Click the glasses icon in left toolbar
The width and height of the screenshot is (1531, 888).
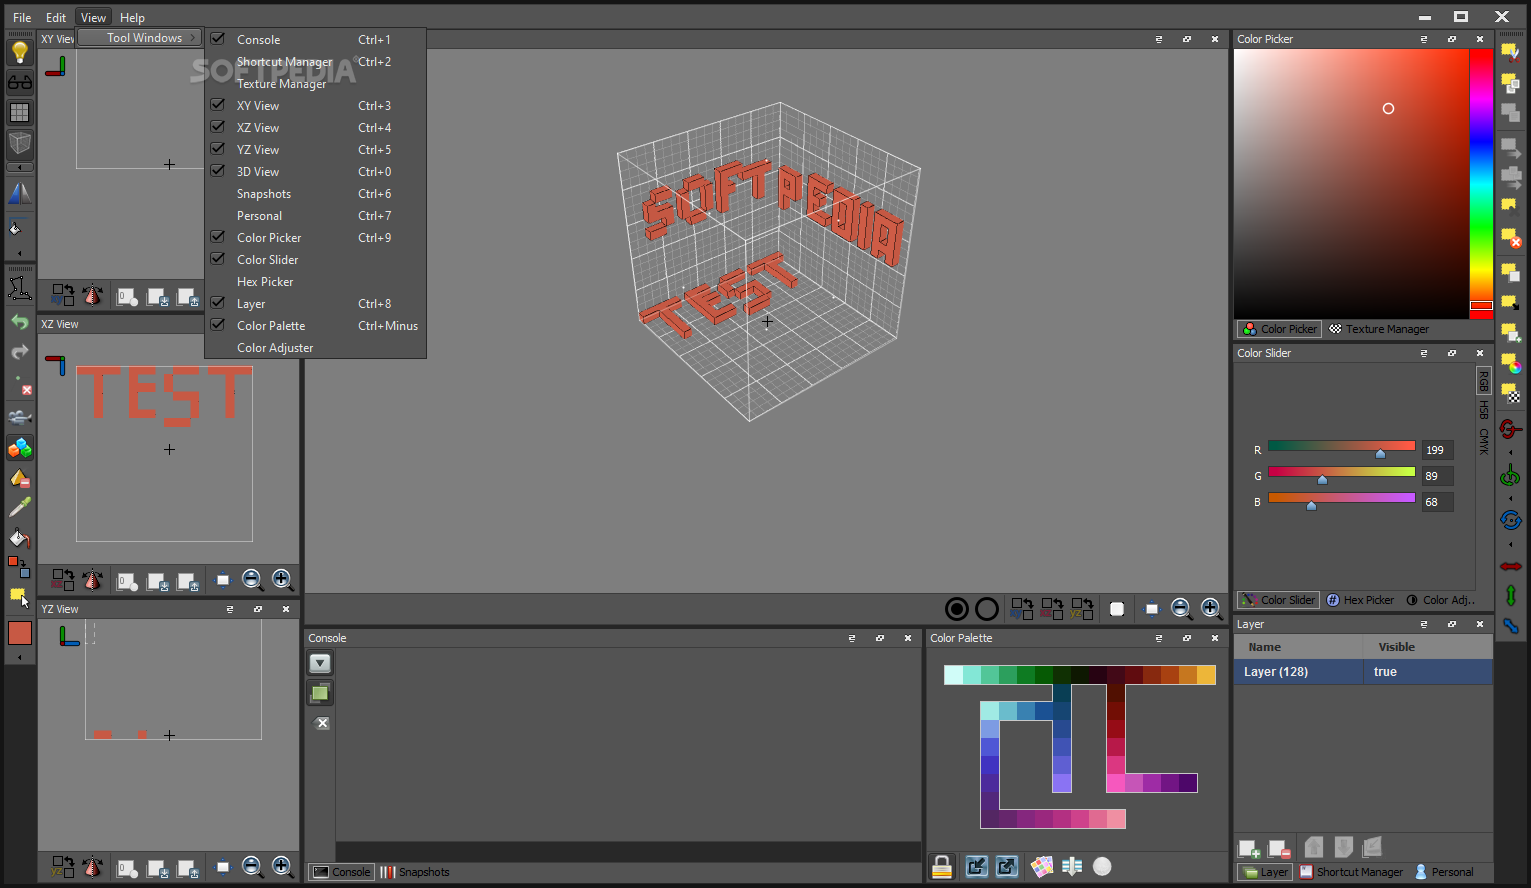coord(20,83)
